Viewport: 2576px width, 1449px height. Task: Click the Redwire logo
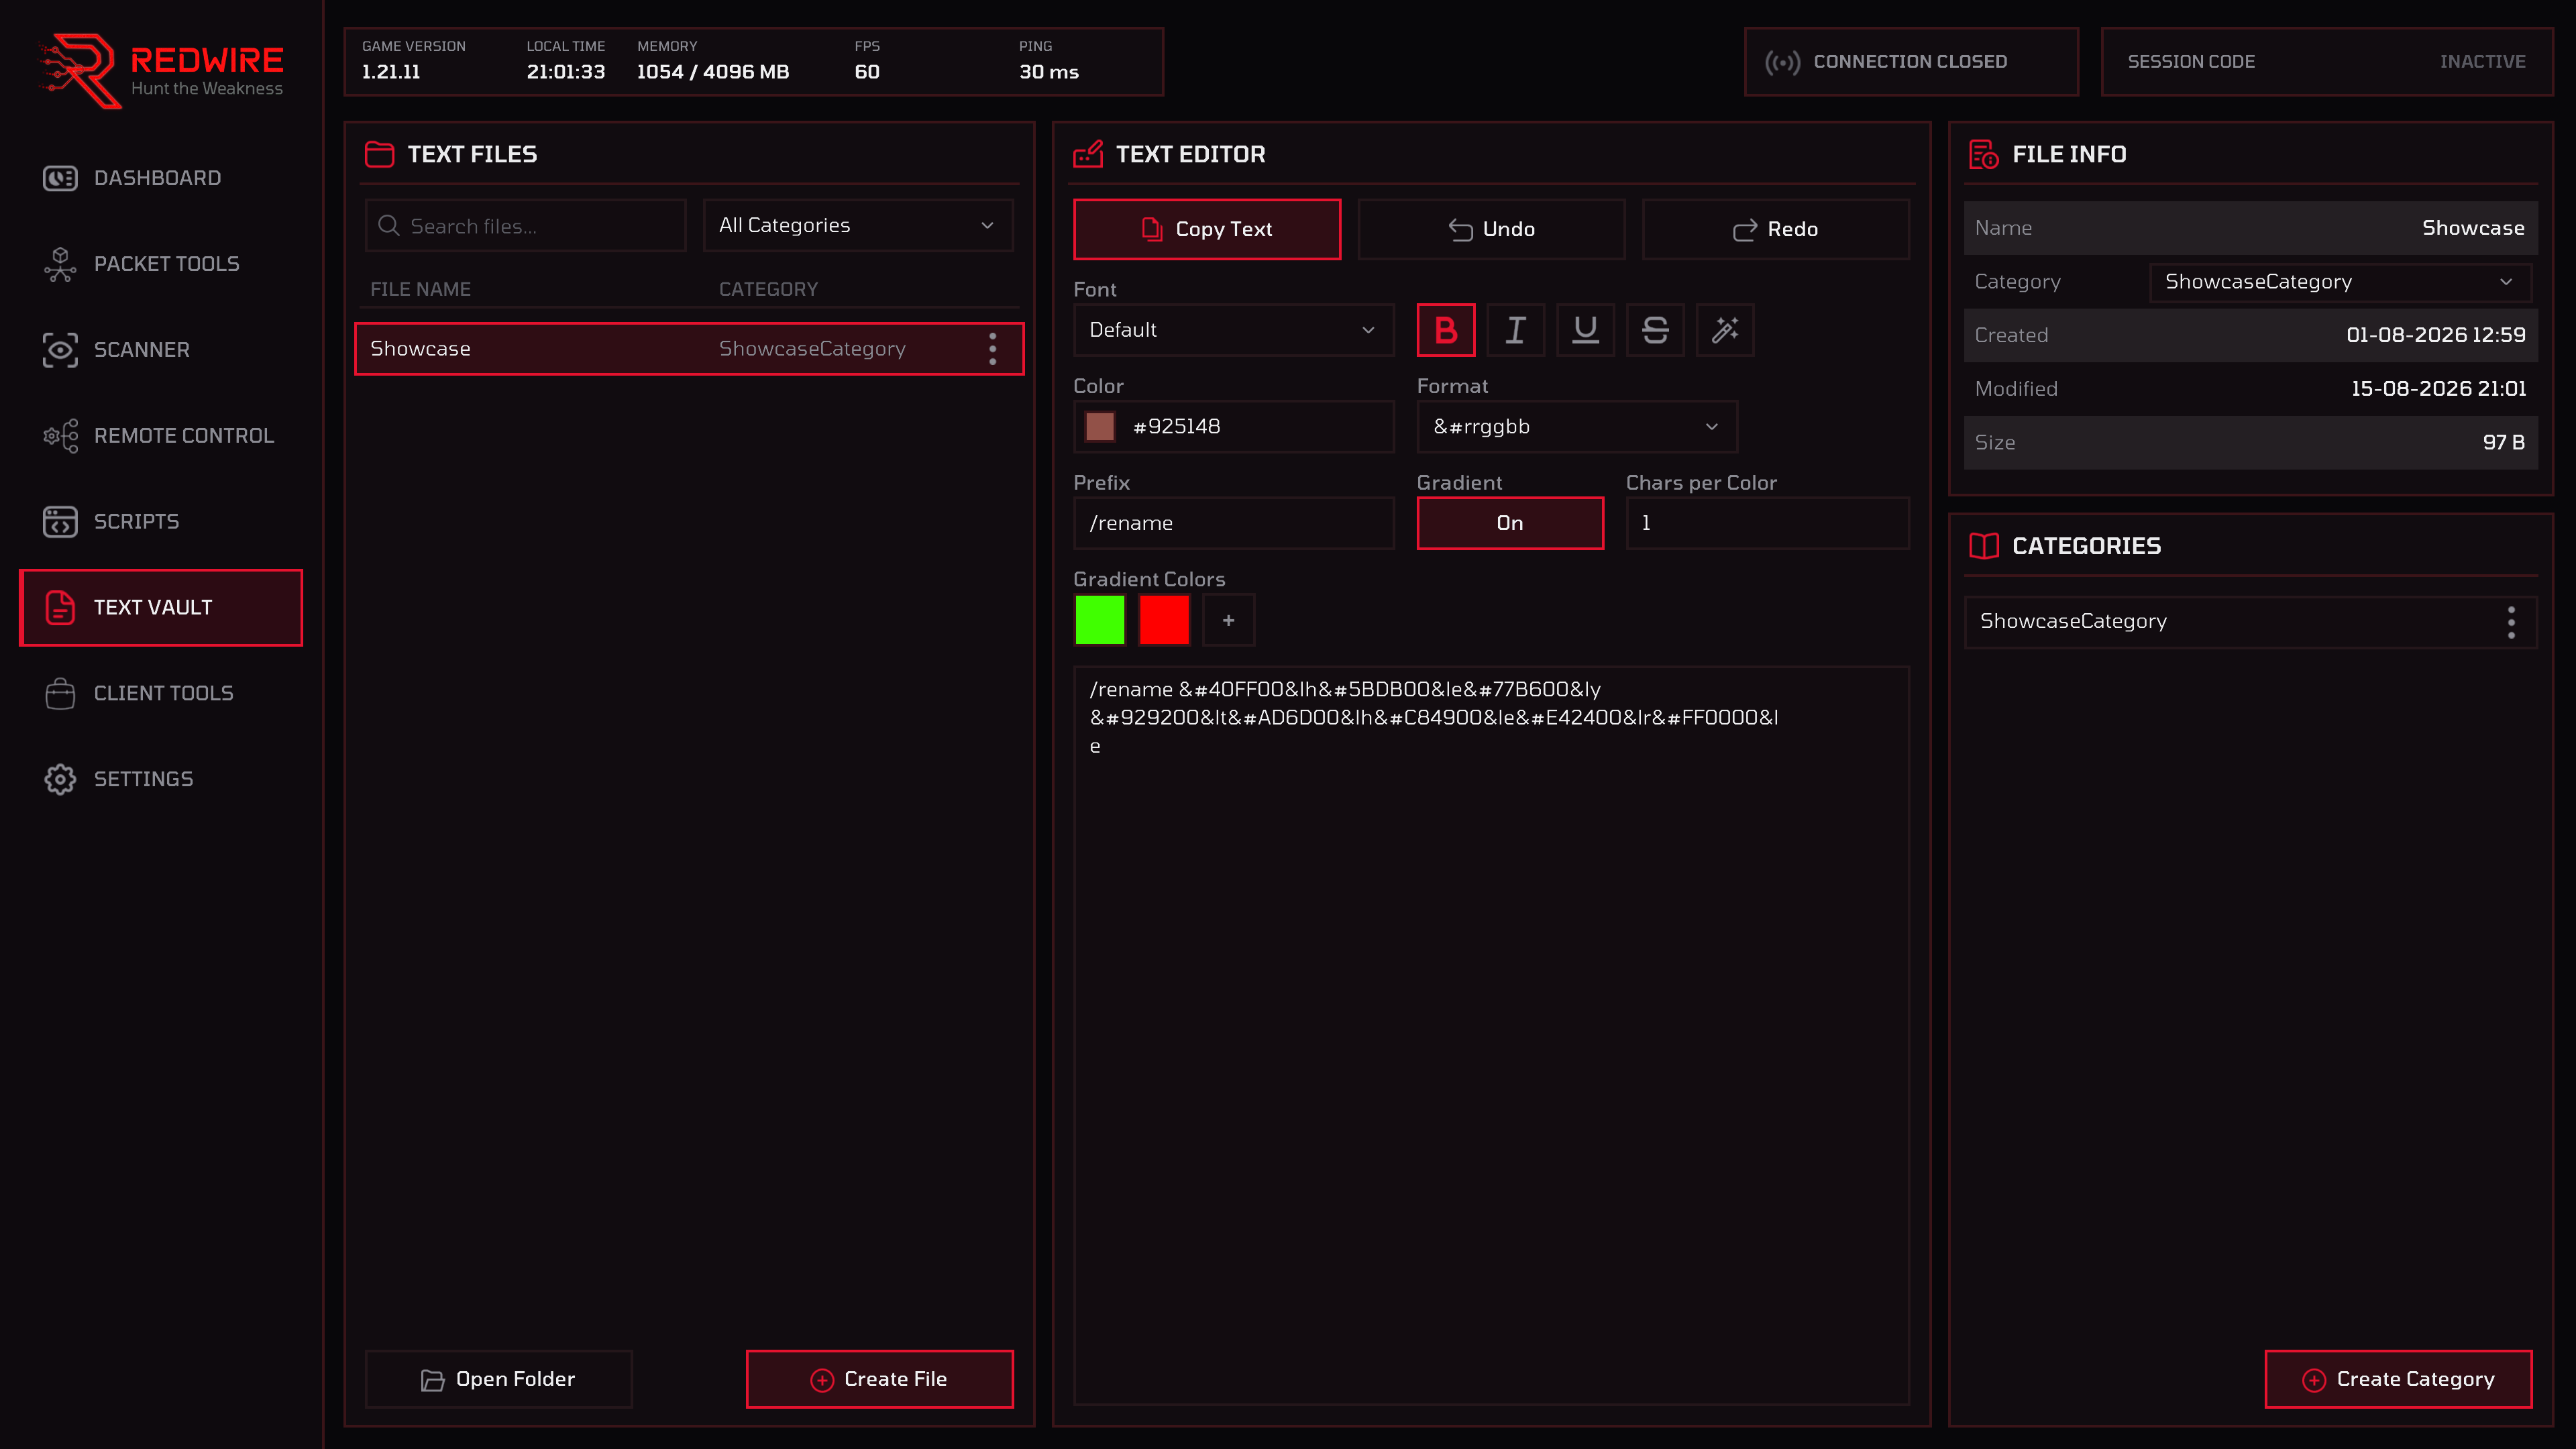click(x=160, y=70)
